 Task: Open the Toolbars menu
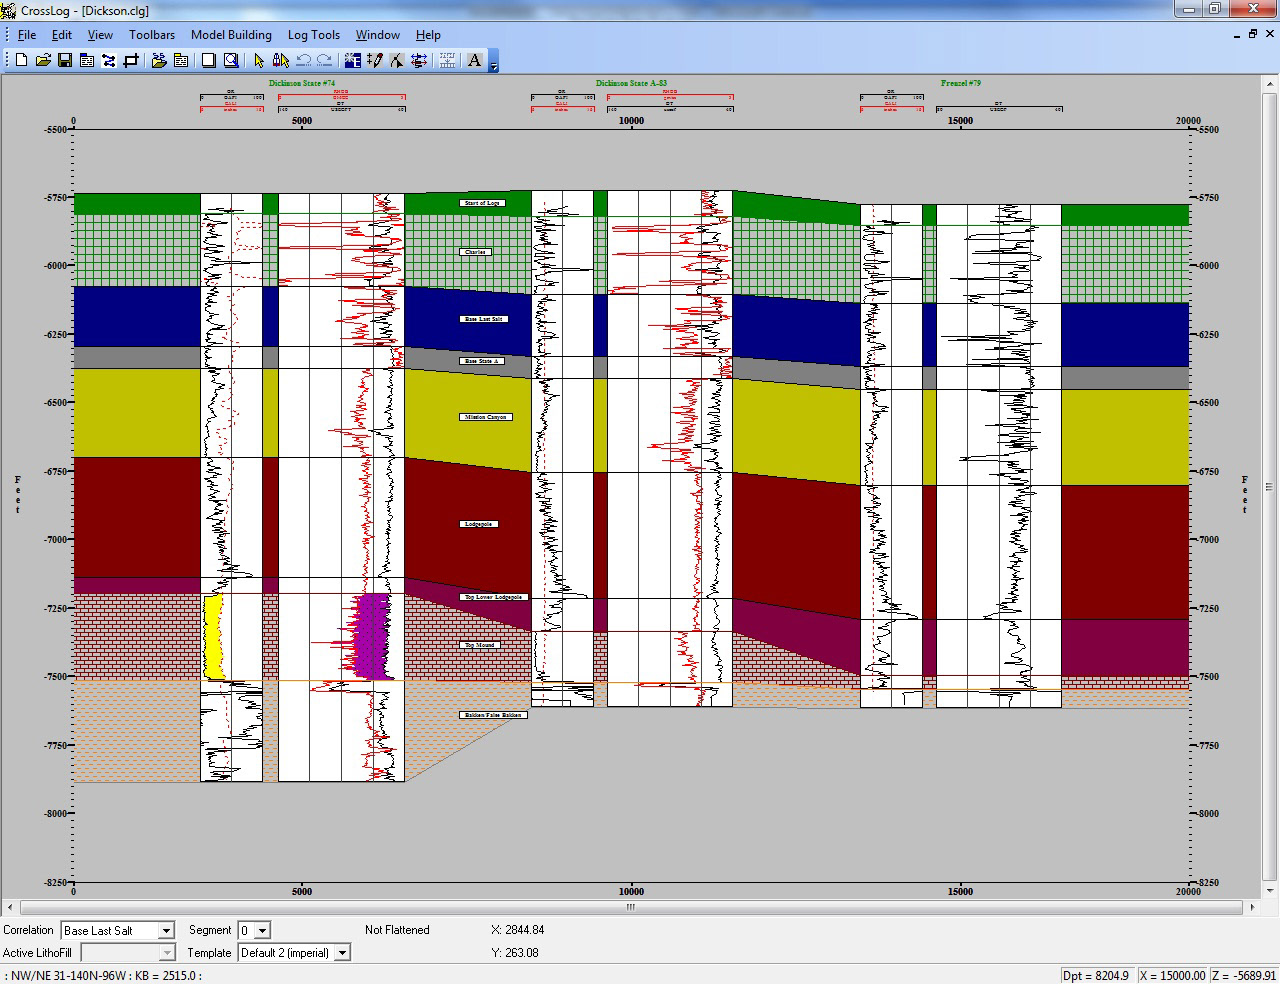[x=152, y=34]
